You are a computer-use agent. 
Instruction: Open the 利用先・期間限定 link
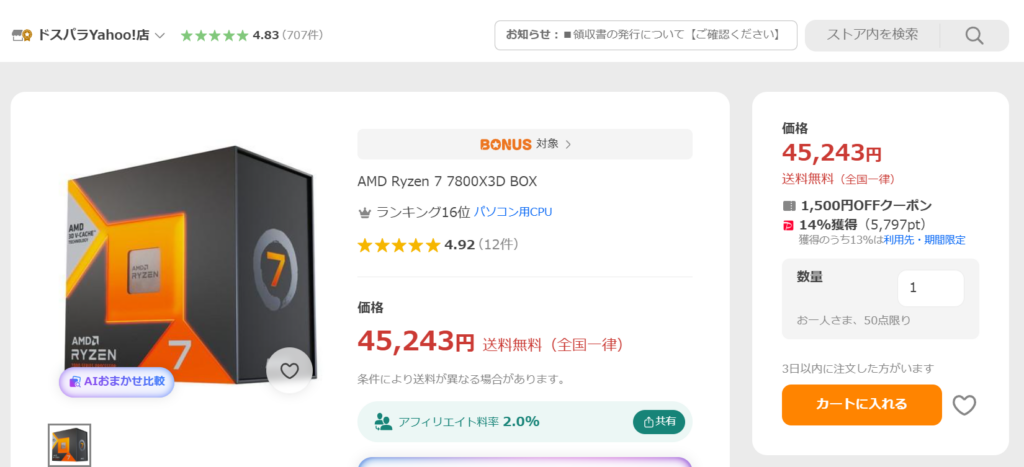click(x=924, y=240)
